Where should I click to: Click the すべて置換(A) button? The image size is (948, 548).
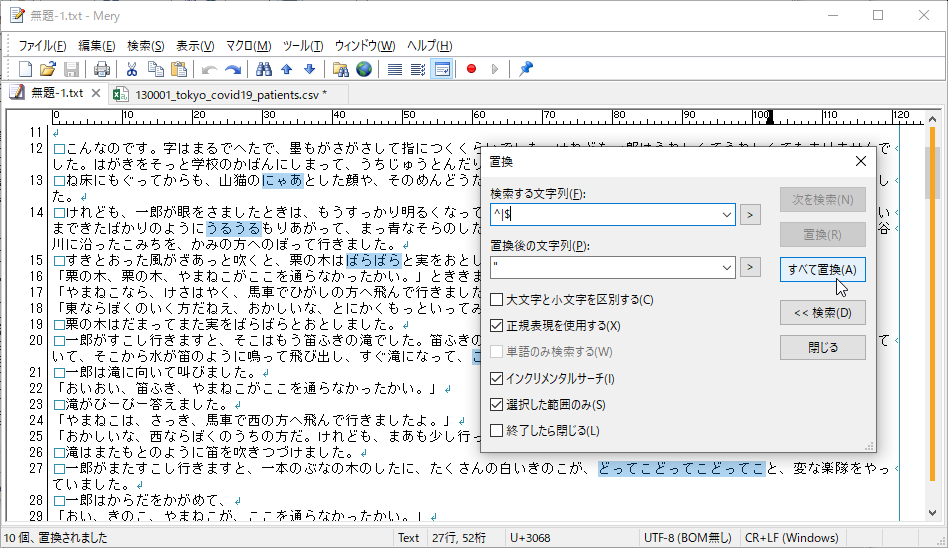click(822, 270)
